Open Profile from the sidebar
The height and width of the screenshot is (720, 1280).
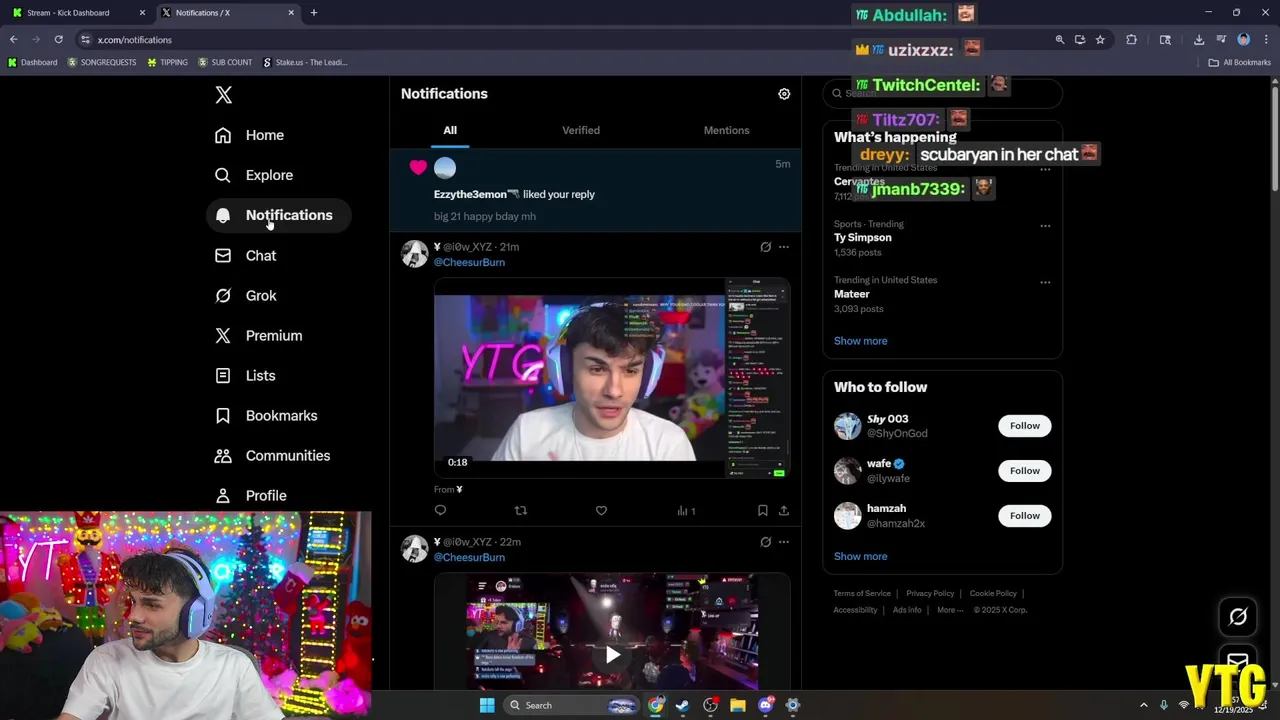pos(252,495)
